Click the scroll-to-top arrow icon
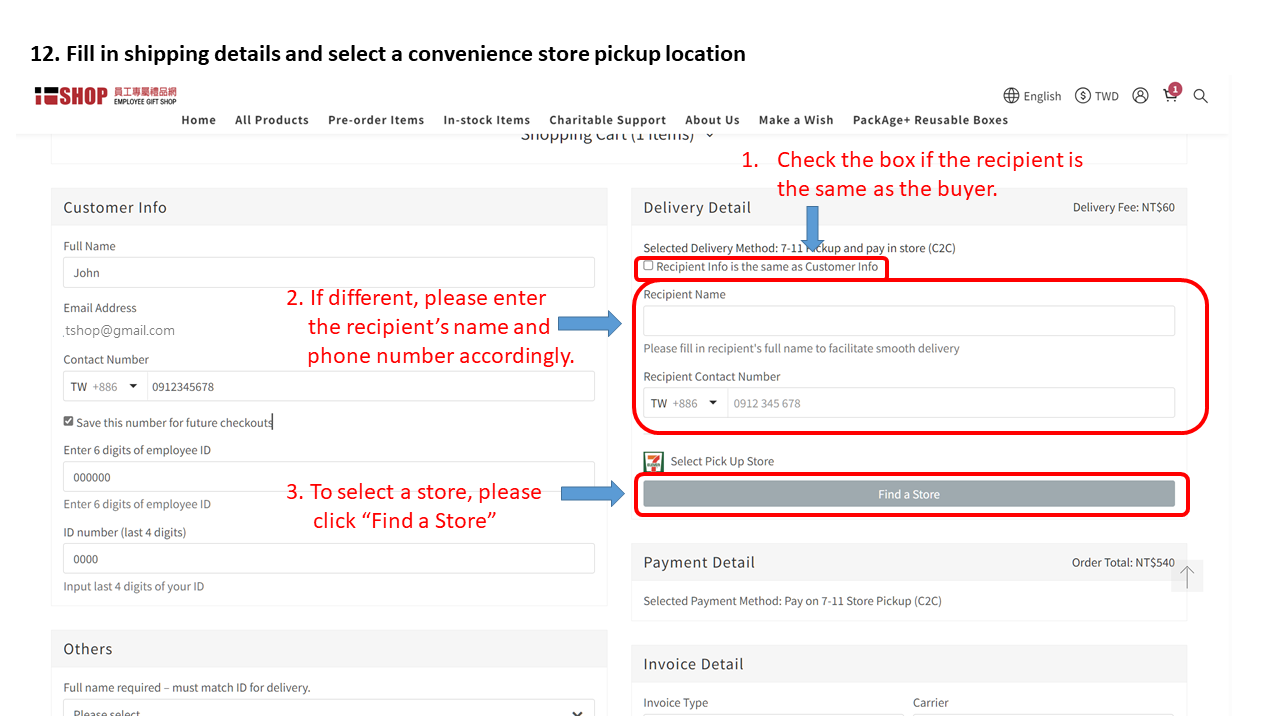 click(x=1187, y=576)
